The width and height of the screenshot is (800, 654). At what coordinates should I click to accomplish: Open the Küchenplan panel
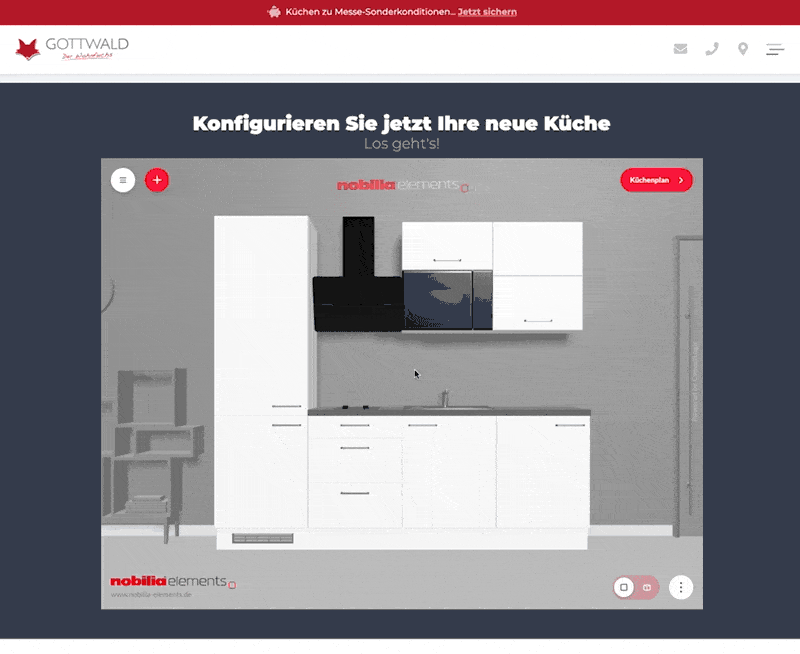tap(656, 180)
